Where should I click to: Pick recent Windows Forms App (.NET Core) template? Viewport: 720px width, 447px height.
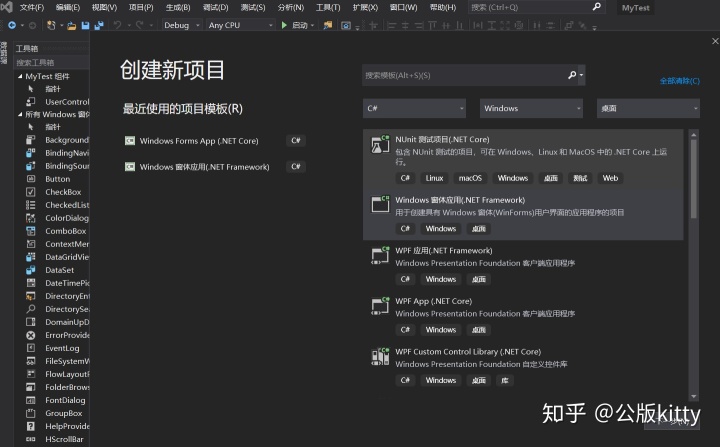(215, 141)
